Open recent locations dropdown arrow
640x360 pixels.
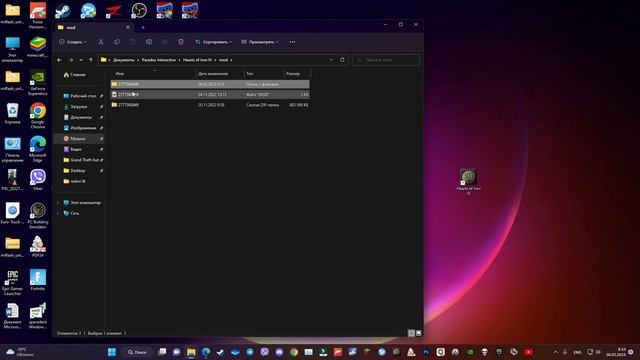(x=81, y=60)
